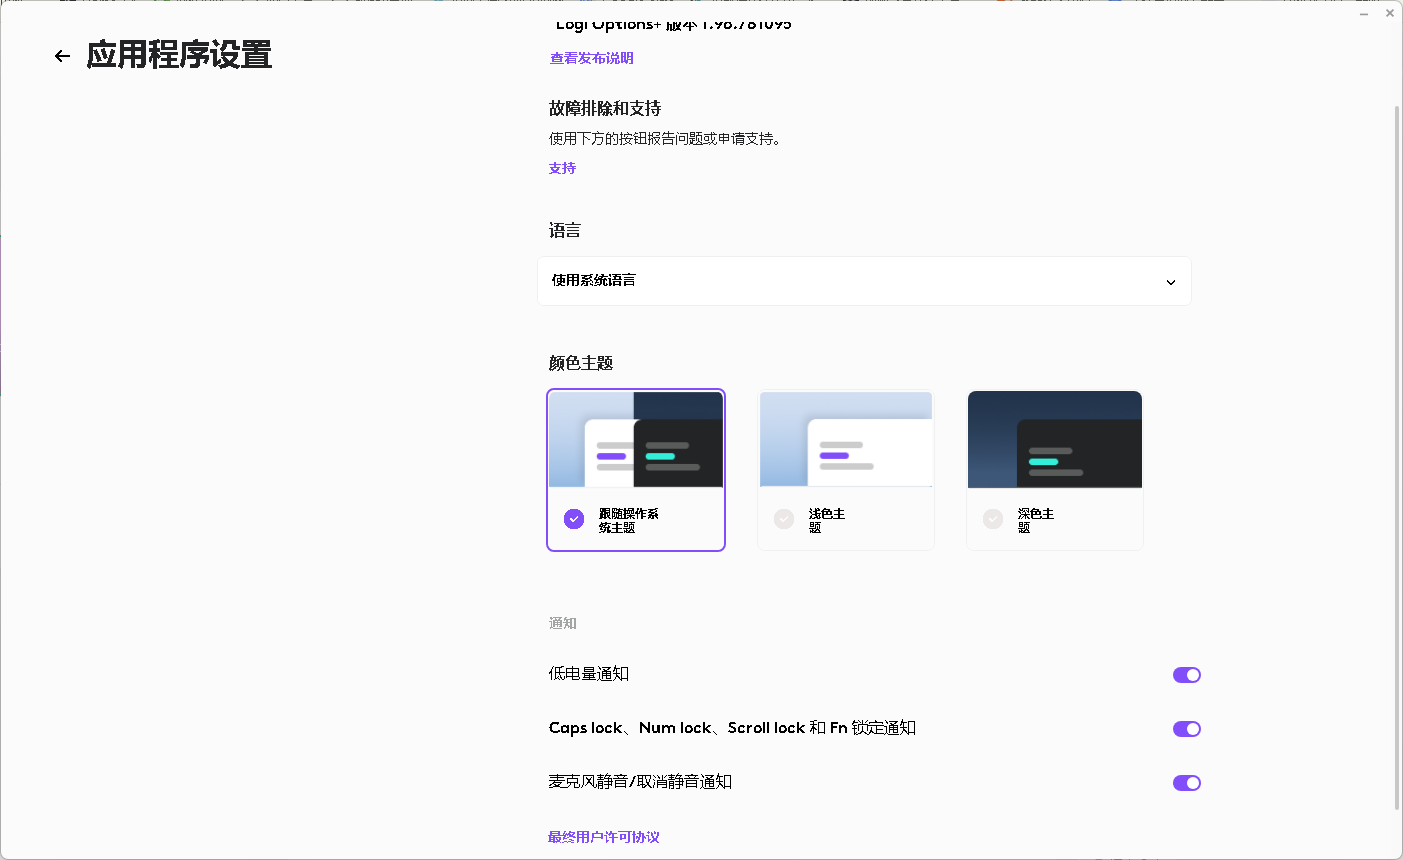Click the light theme preview image
1403x860 pixels.
click(x=846, y=438)
